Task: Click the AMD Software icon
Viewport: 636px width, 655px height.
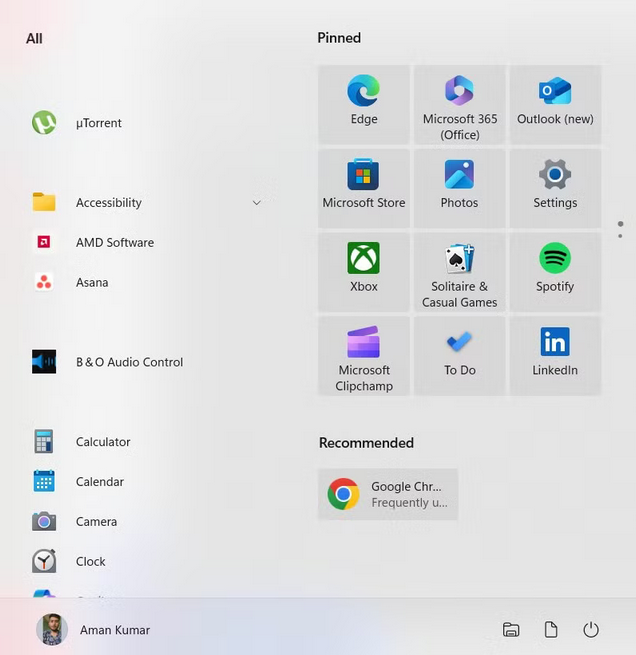Action: [44, 242]
